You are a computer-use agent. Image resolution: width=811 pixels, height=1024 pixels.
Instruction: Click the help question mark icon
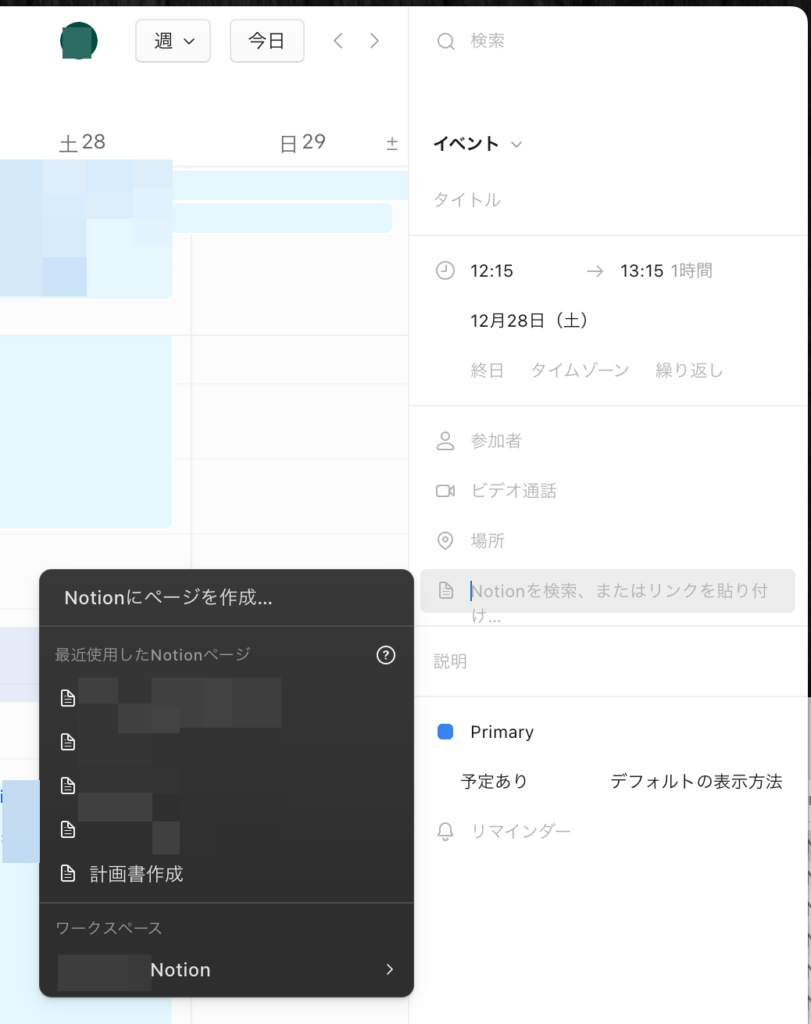[386, 655]
